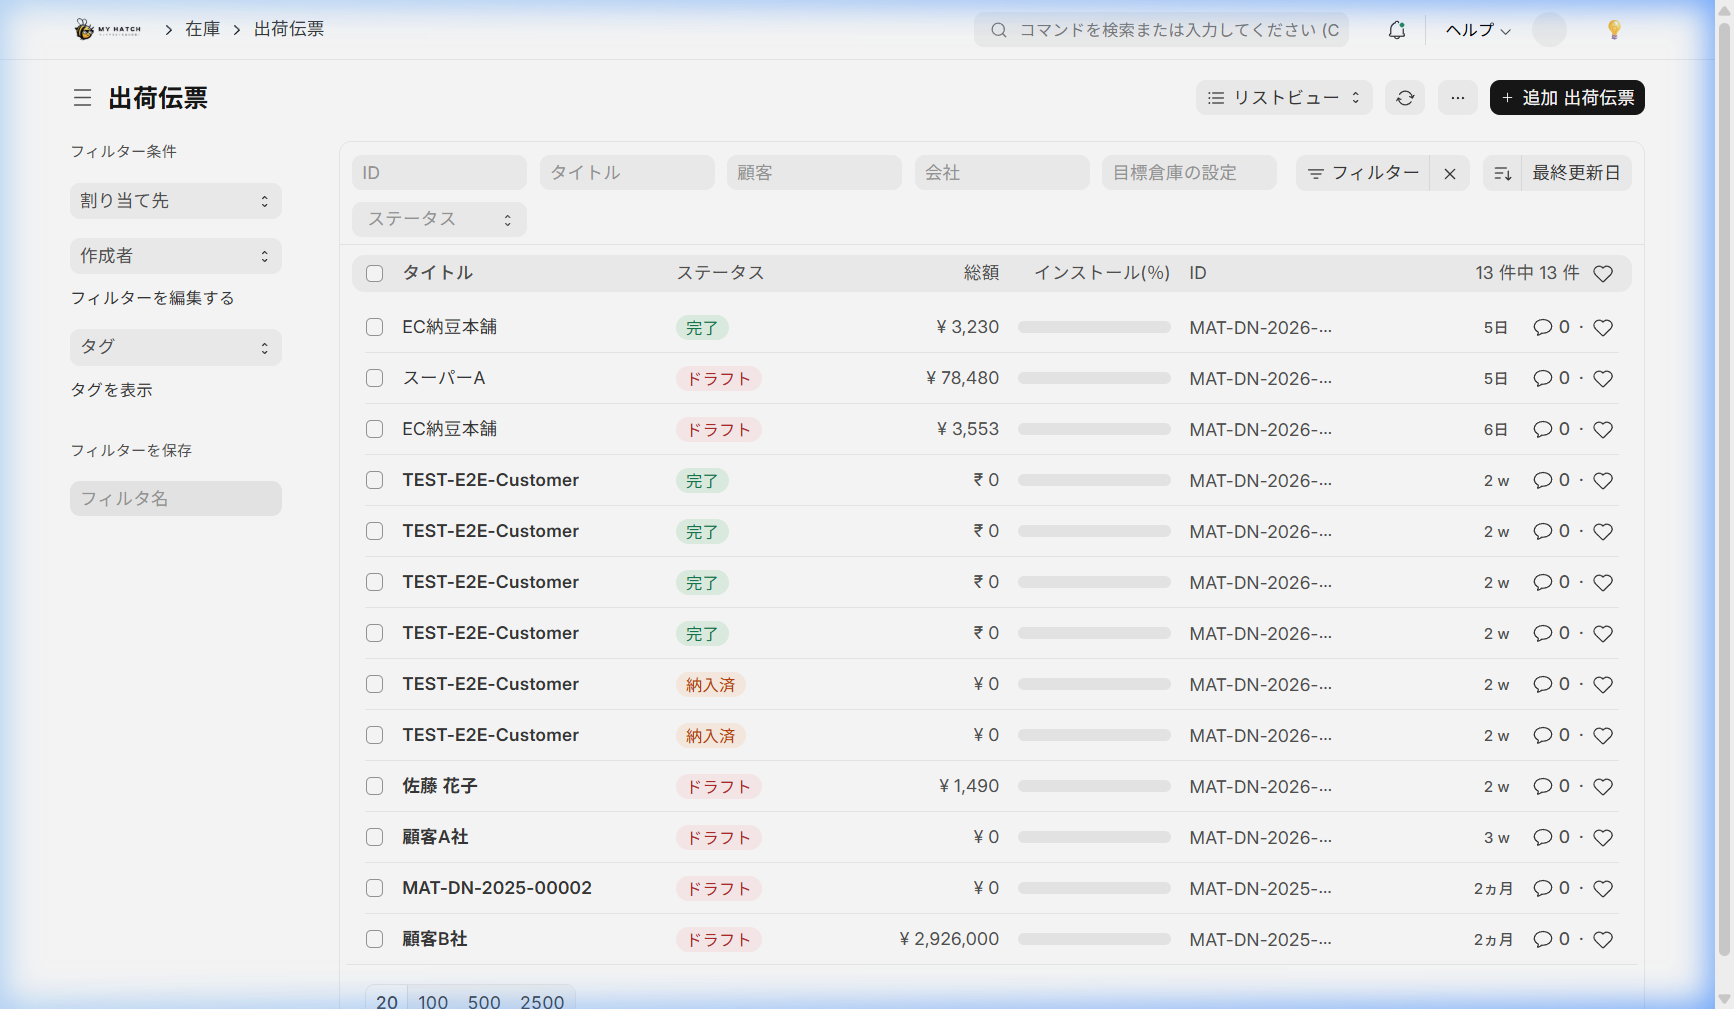Click the refresh list icon
Screen dimensions: 1734x1009
(x=1405, y=98)
